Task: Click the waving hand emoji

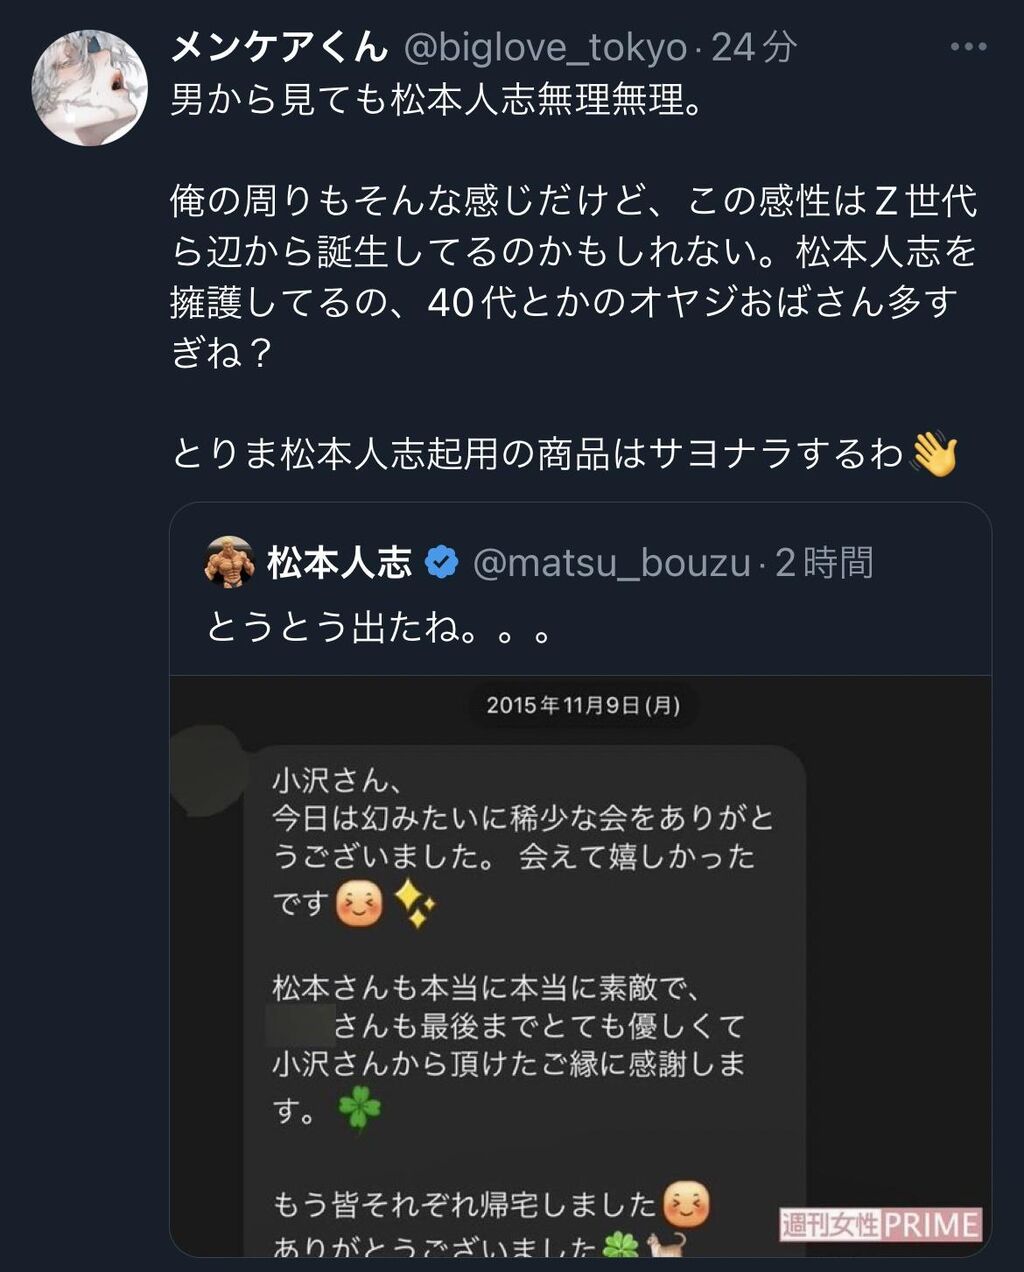Action: (x=934, y=454)
